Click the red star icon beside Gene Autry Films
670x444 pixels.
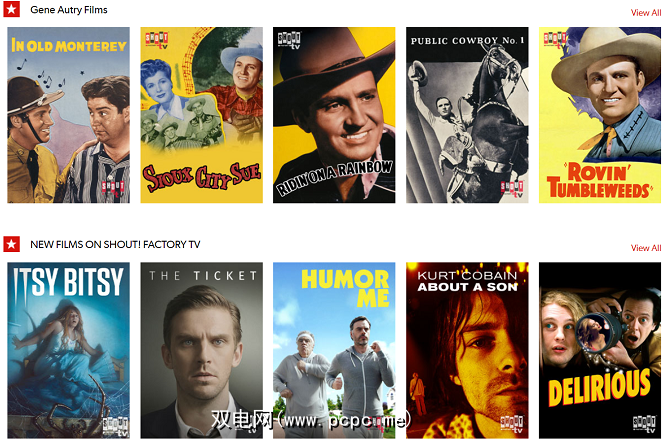(12, 9)
